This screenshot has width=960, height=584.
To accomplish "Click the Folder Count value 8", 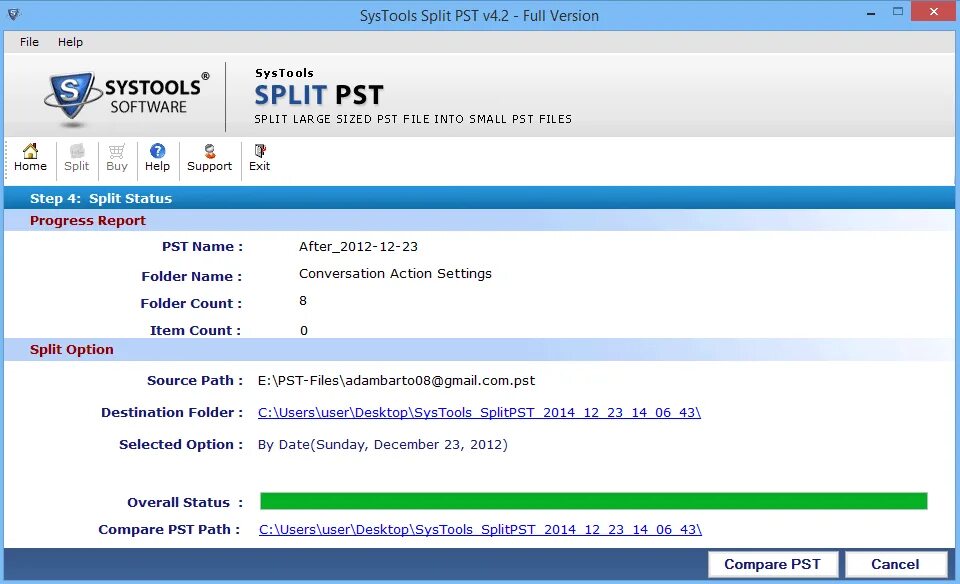I will click(302, 301).
